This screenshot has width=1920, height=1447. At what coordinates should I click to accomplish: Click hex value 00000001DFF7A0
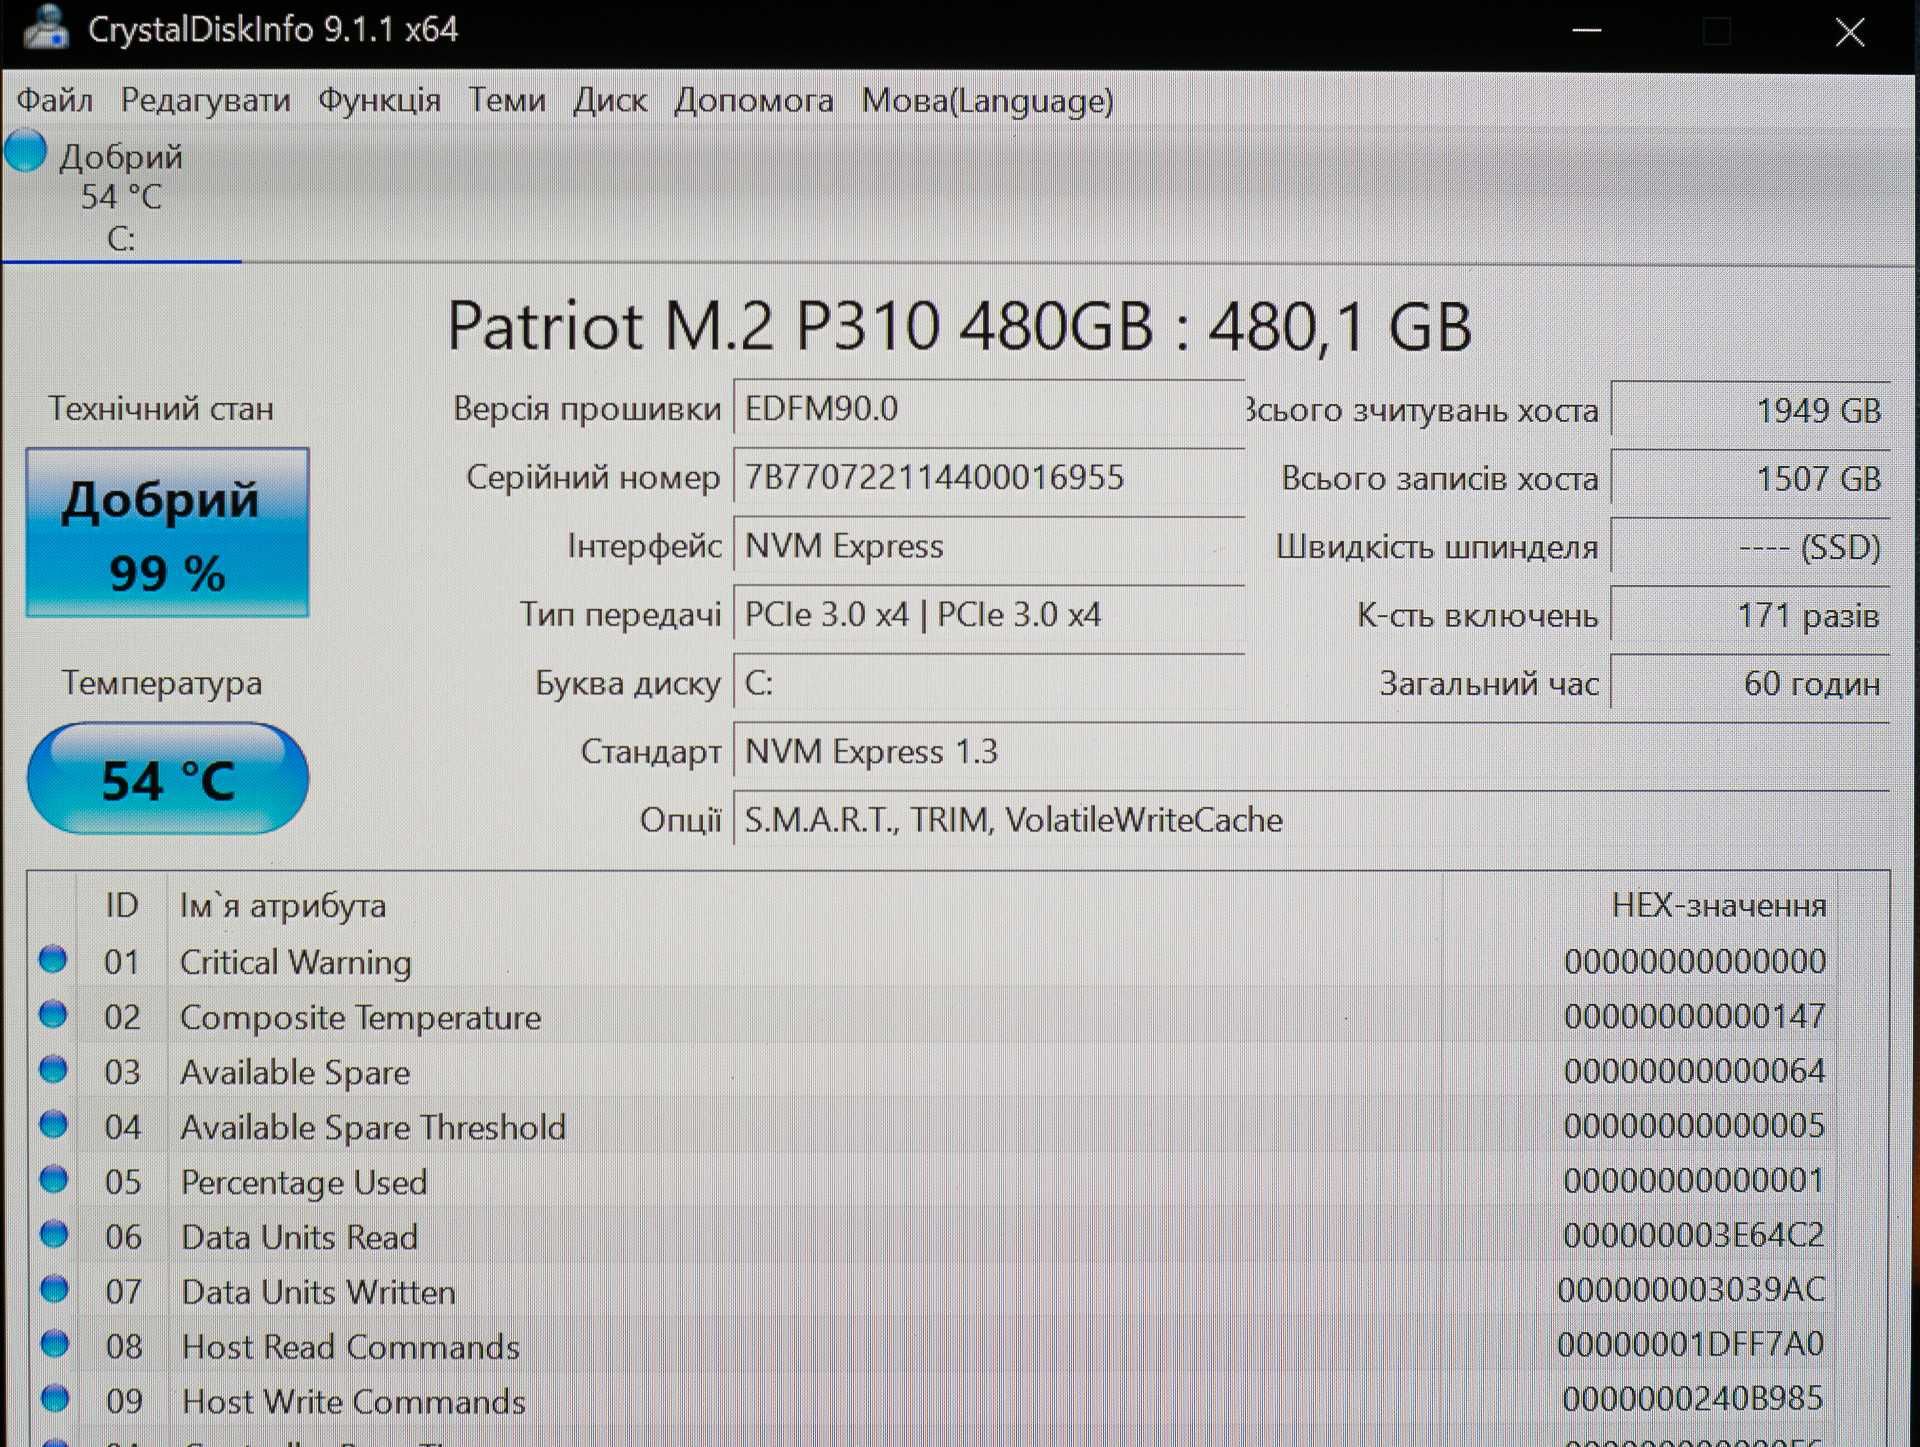[1691, 1344]
